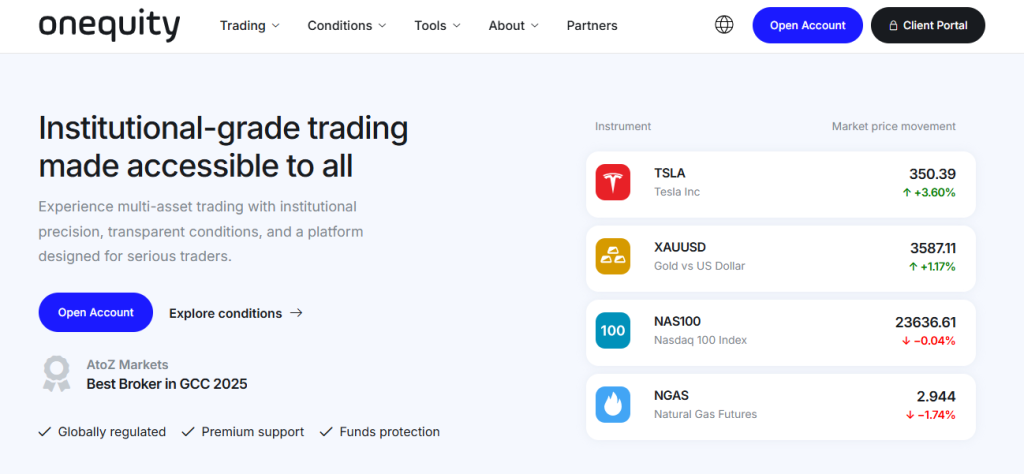Viewport: 1024px width, 474px height.
Task: Click the onequity logo
Action: tap(110, 26)
